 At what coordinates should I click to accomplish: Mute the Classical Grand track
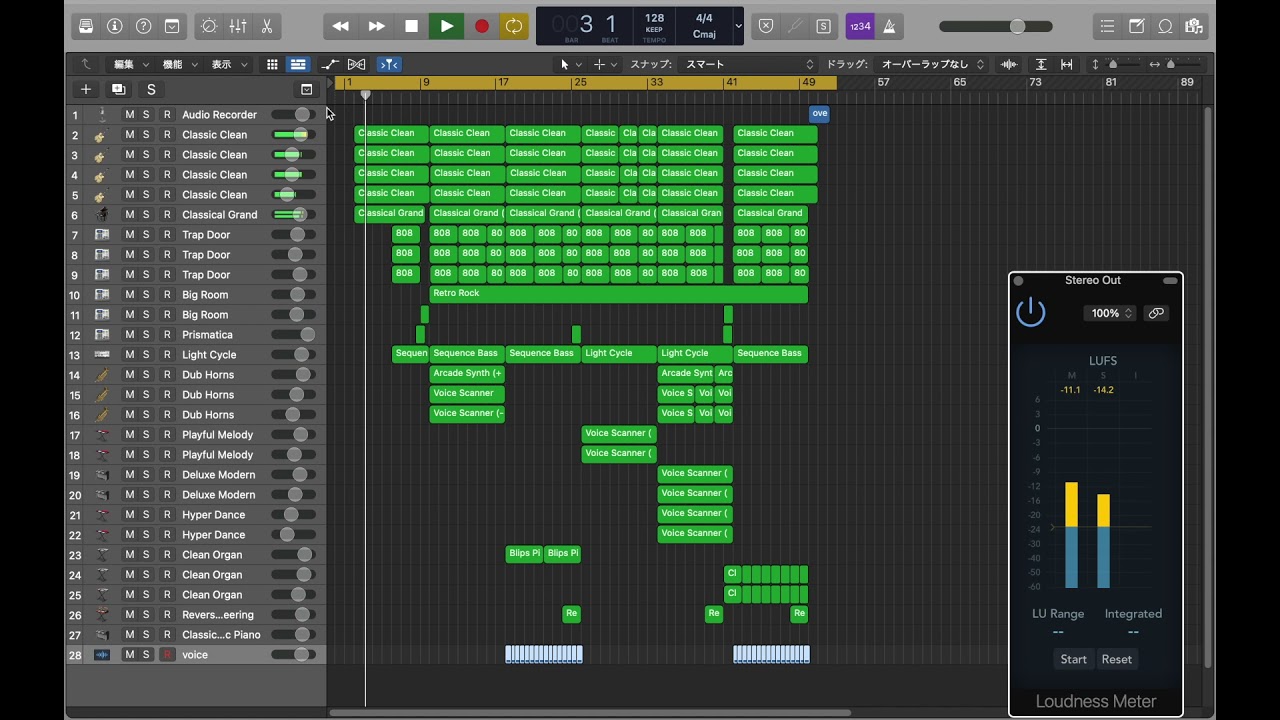(129, 215)
